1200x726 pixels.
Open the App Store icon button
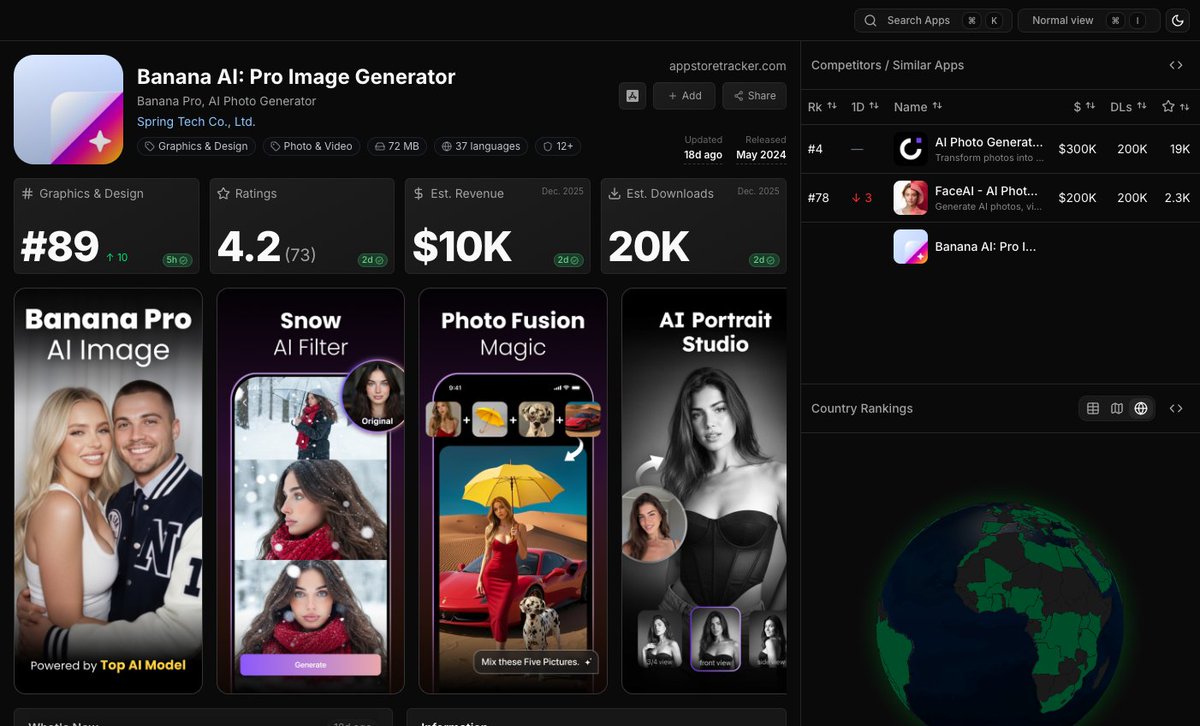pyautogui.click(x=632, y=96)
